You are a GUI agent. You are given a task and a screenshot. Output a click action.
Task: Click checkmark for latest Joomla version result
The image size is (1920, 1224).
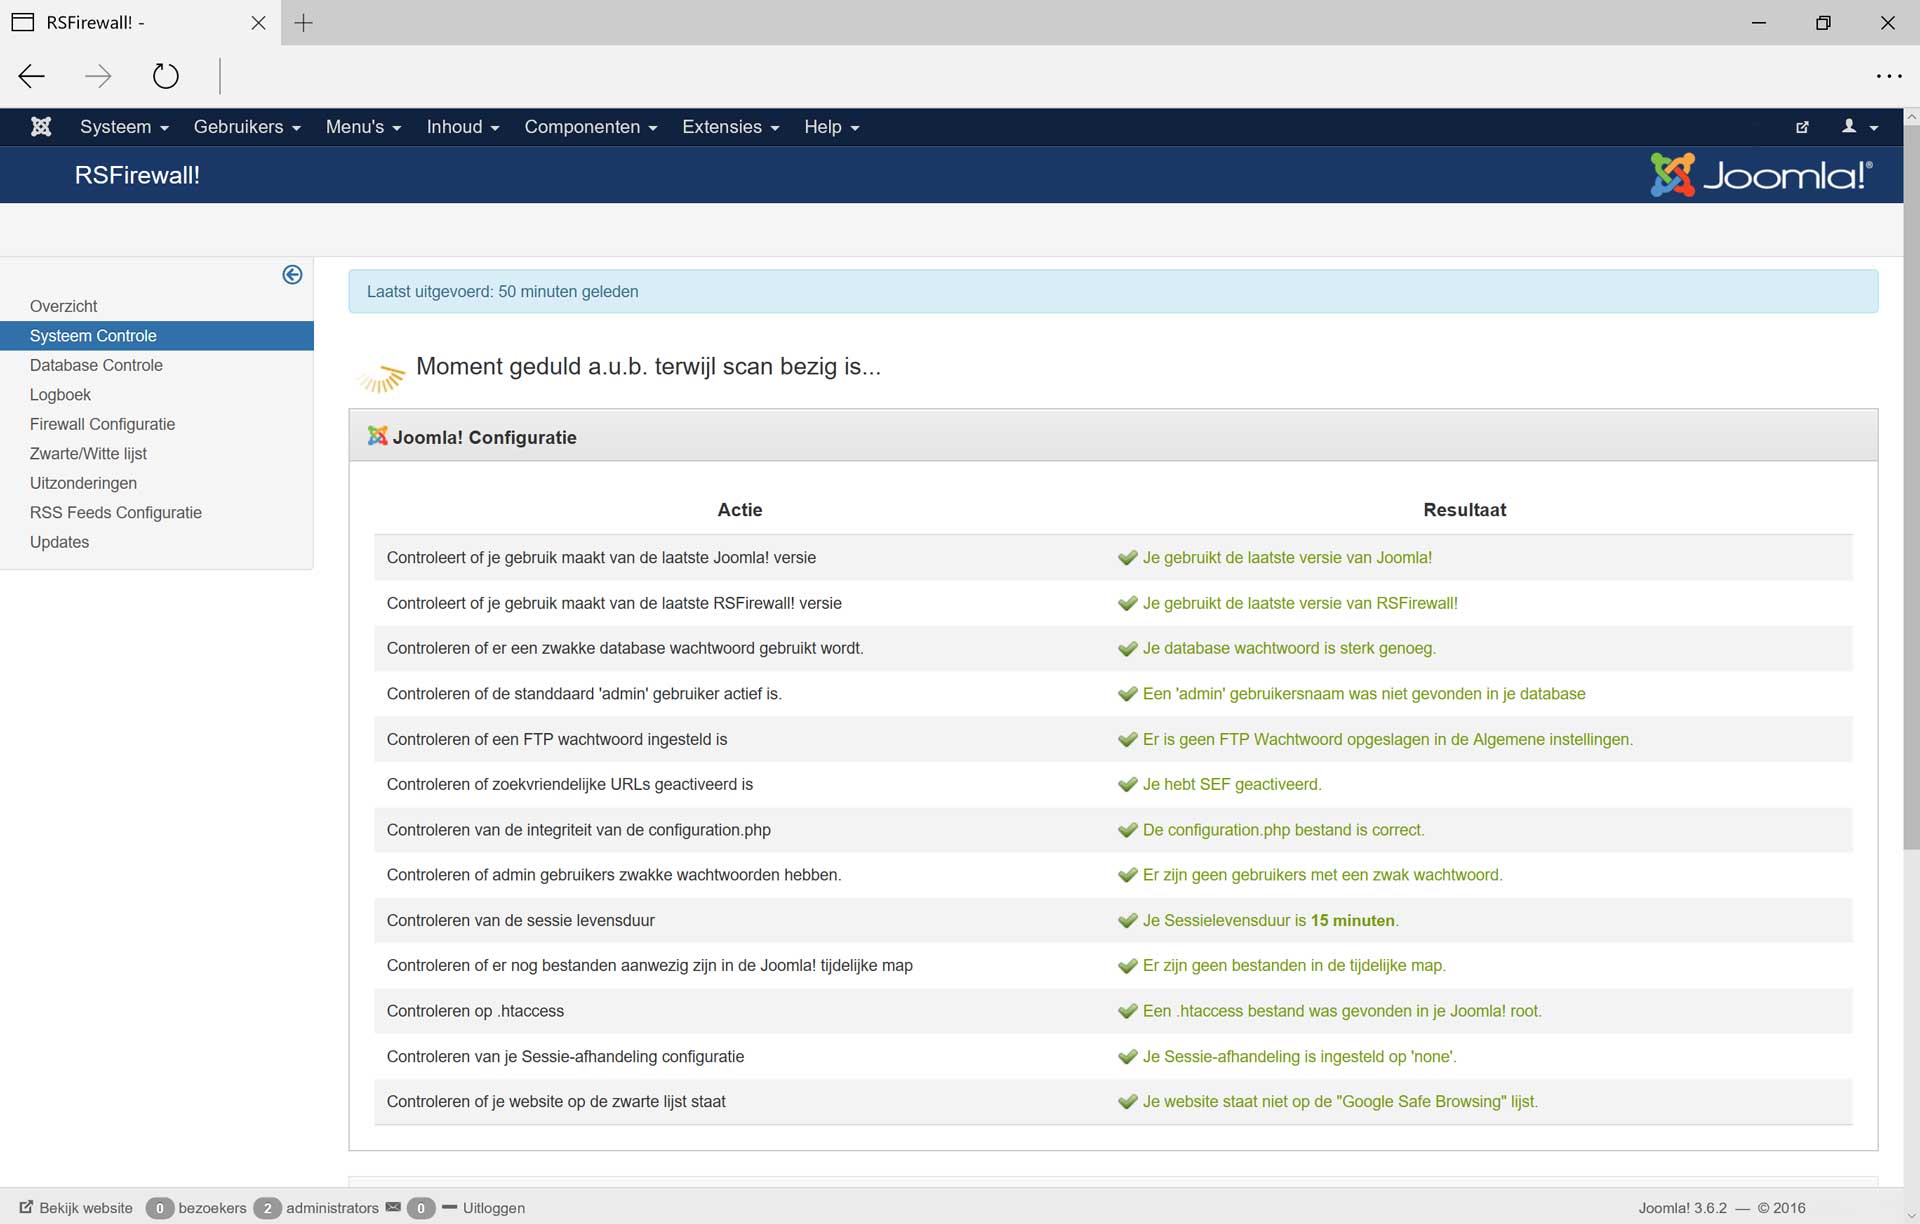pos(1127,558)
